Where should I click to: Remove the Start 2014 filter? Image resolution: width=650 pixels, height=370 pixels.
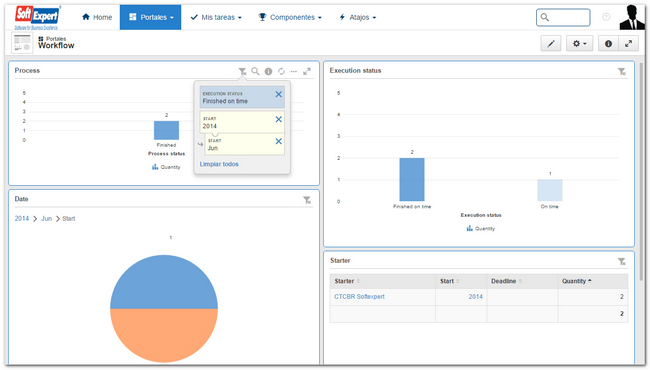tap(279, 119)
